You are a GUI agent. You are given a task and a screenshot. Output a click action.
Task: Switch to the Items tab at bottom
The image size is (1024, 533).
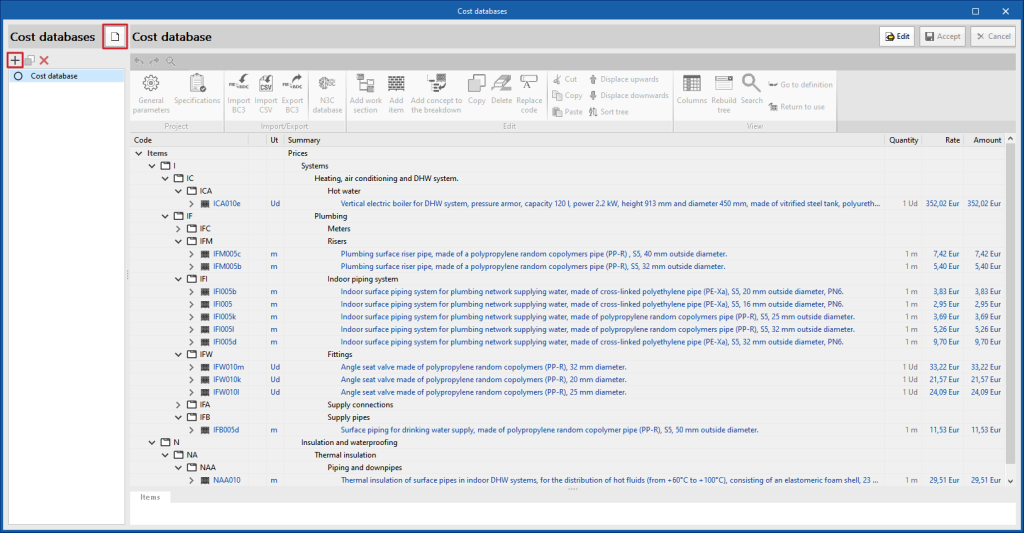[150, 497]
